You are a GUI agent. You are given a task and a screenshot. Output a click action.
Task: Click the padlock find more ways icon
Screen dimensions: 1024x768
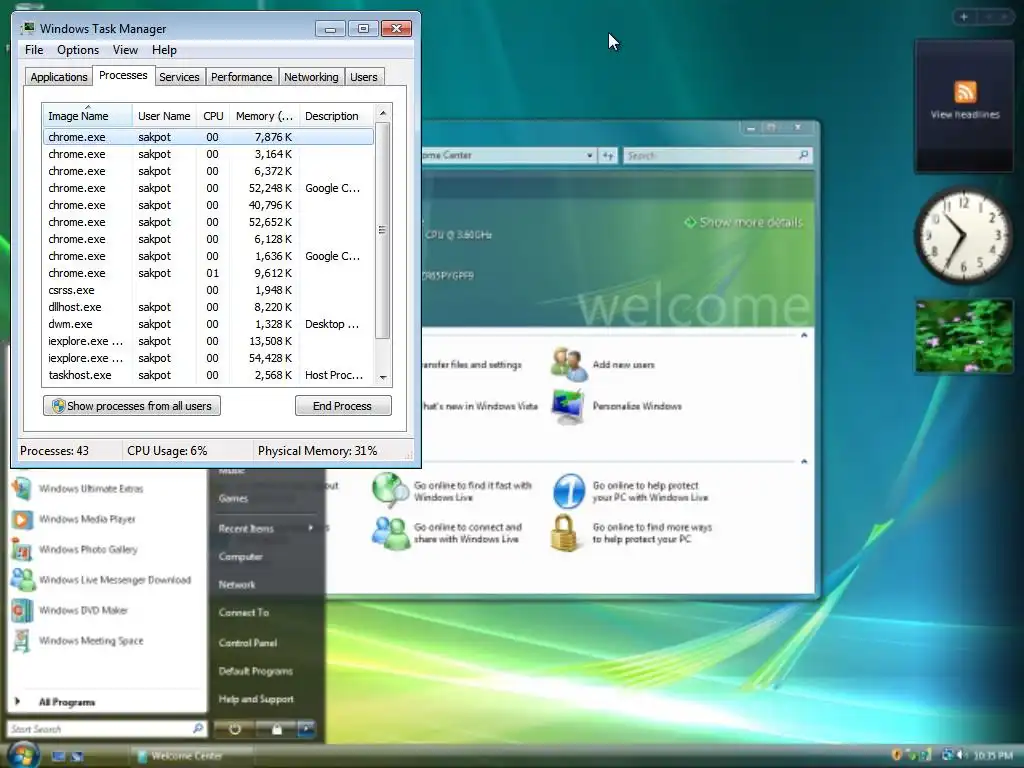(564, 533)
